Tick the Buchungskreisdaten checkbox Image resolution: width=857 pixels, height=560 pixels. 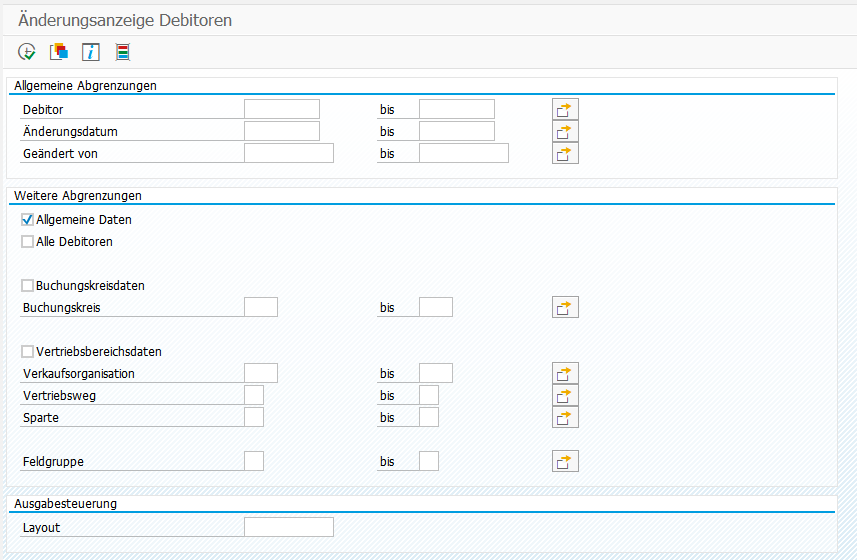(x=27, y=285)
